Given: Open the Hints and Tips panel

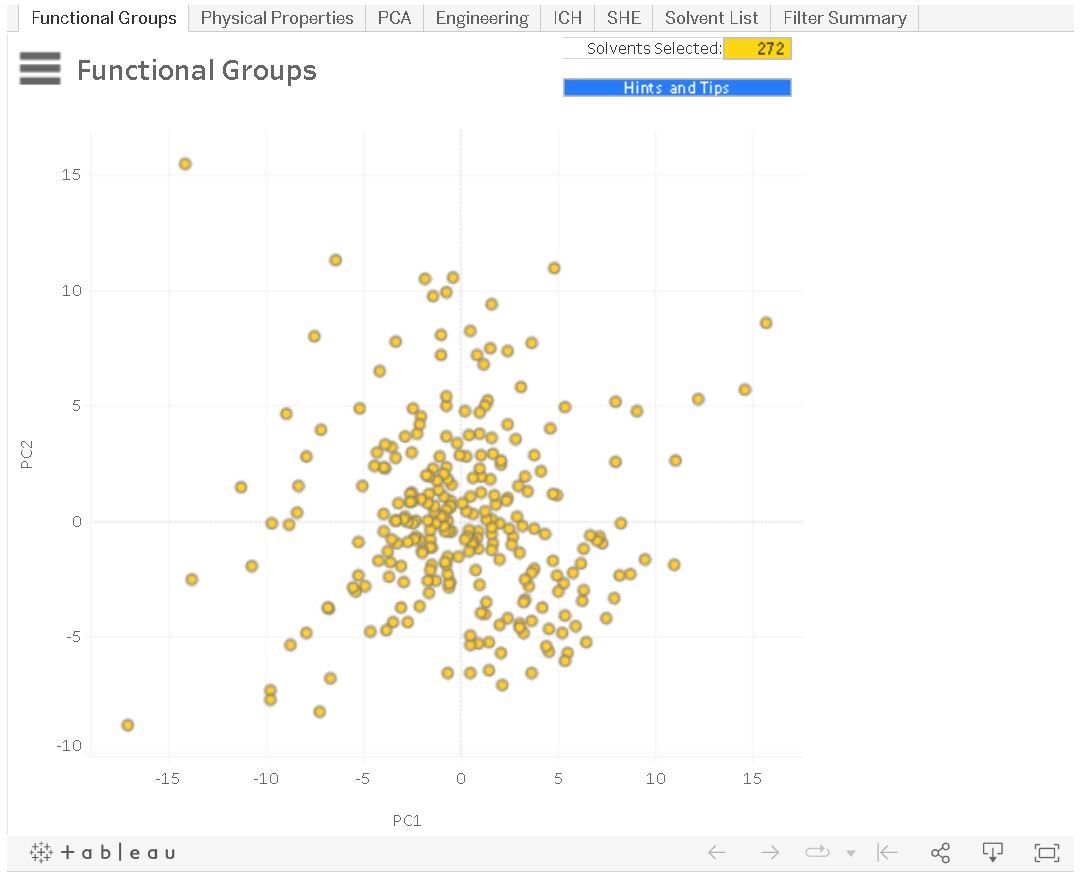Looking at the screenshot, I should [x=677, y=87].
